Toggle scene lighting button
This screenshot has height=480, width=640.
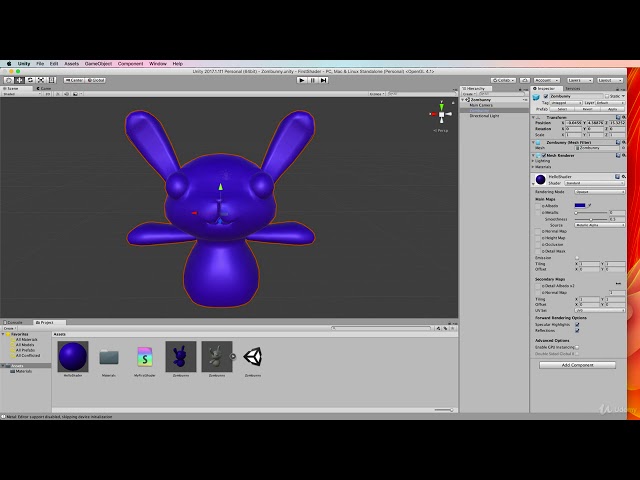pyautogui.click(x=58, y=94)
